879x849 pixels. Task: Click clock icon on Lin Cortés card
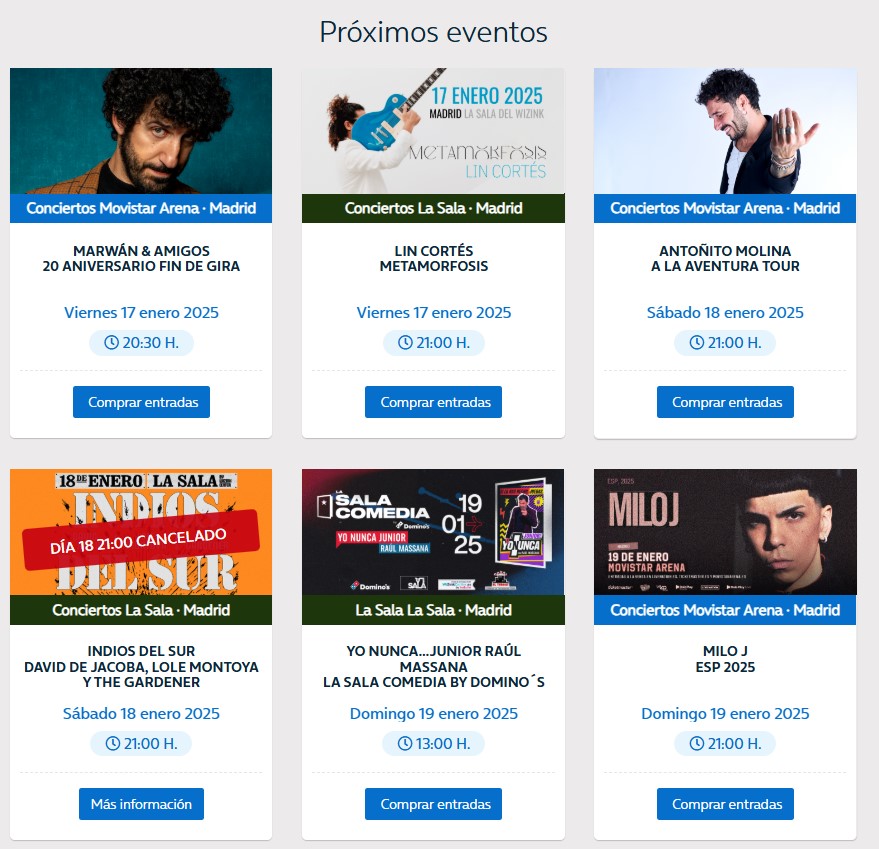(x=405, y=343)
